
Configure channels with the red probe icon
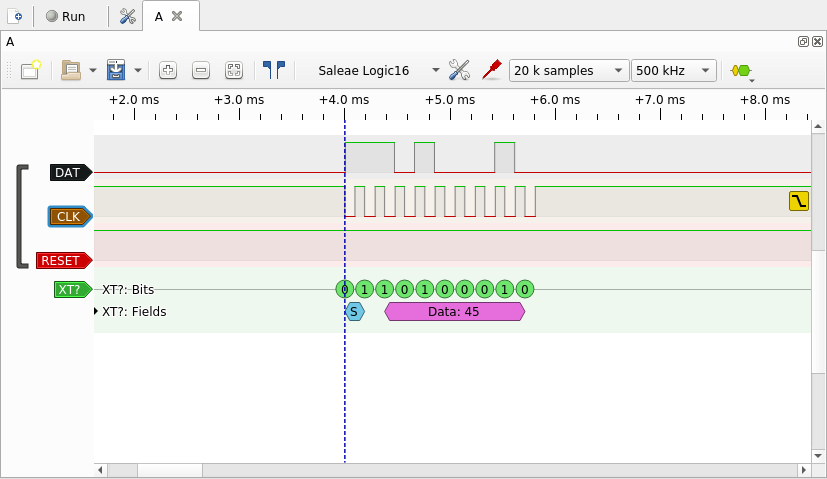(492, 70)
